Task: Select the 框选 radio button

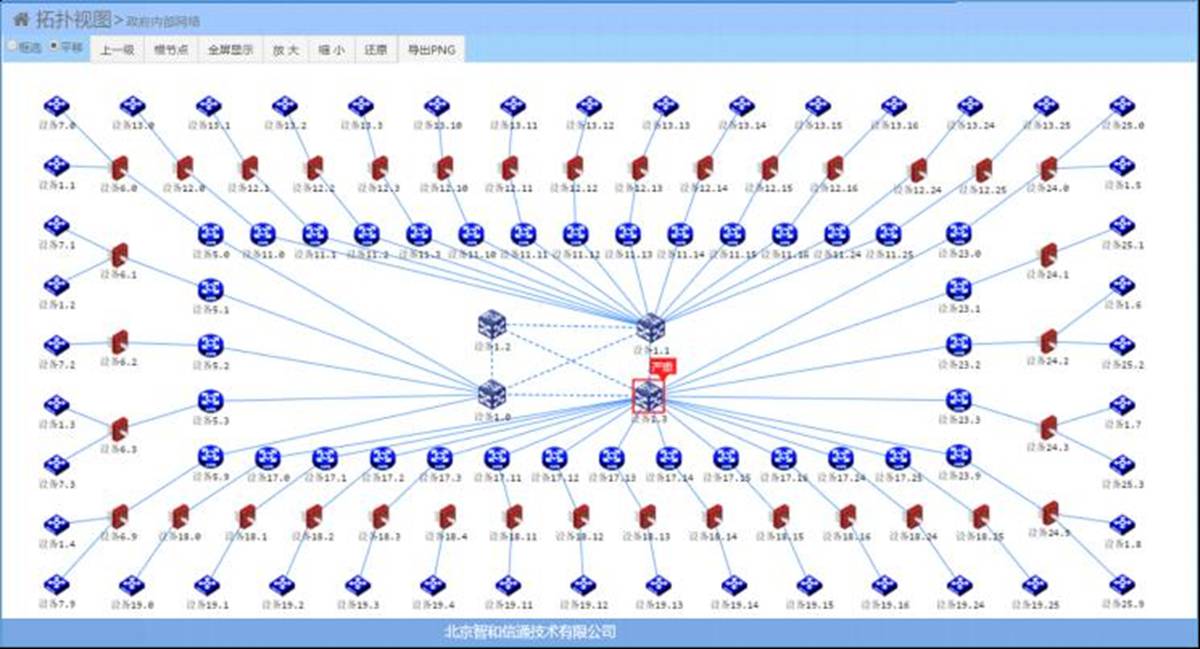Action: (12, 46)
